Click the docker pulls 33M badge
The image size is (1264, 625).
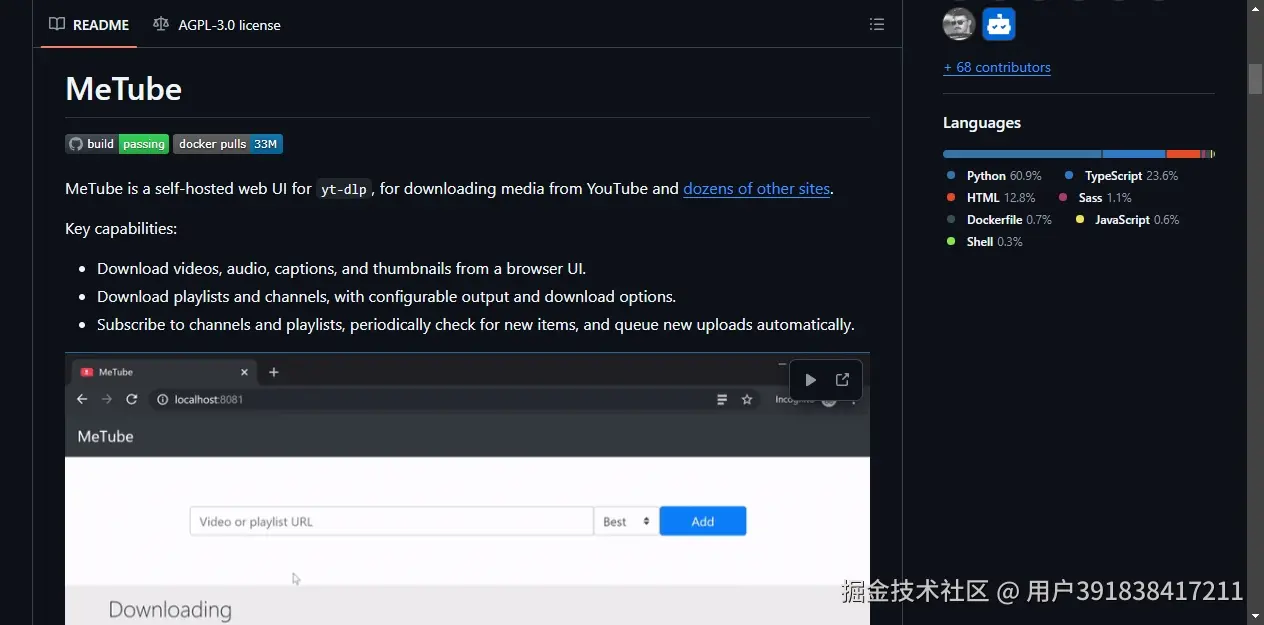coord(228,144)
